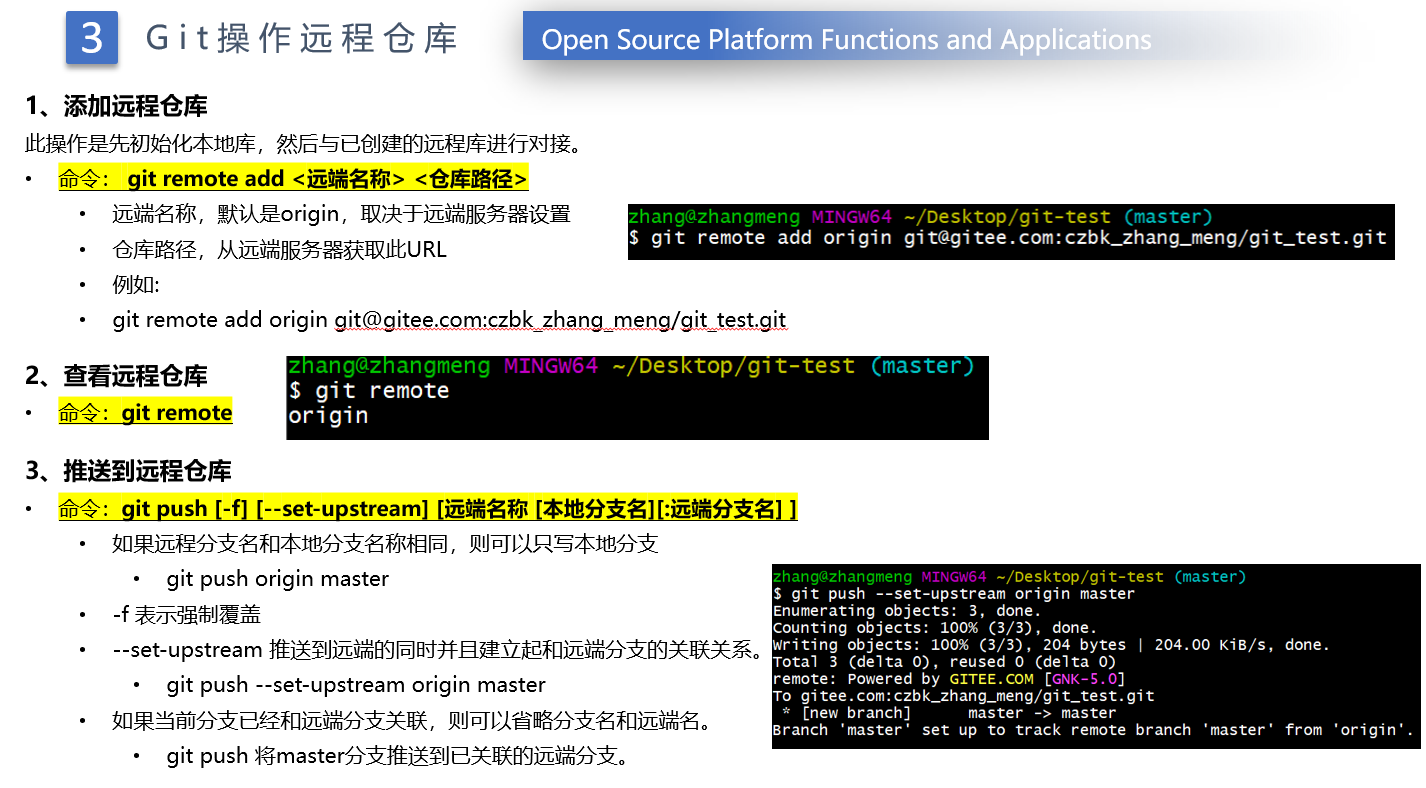This screenshot has height=788, width=1426.
Task: Click the heading '1、添加远程仓库'
Action: (x=116, y=106)
